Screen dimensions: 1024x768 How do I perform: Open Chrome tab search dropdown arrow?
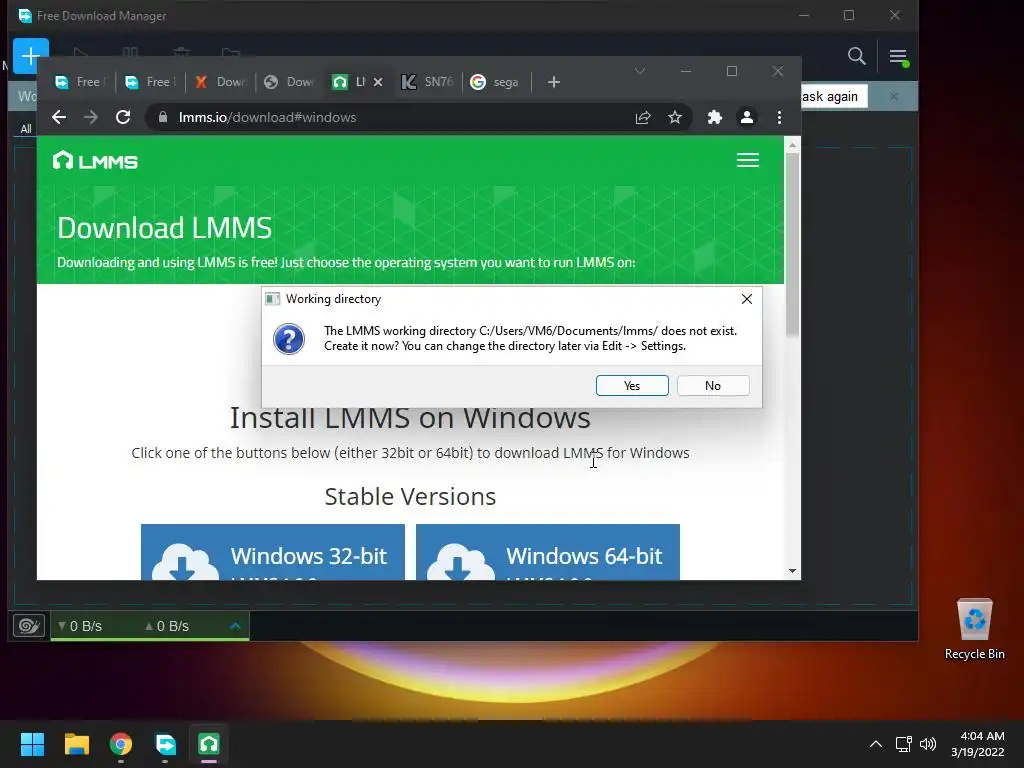pyautogui.click(x=640, y=71)
